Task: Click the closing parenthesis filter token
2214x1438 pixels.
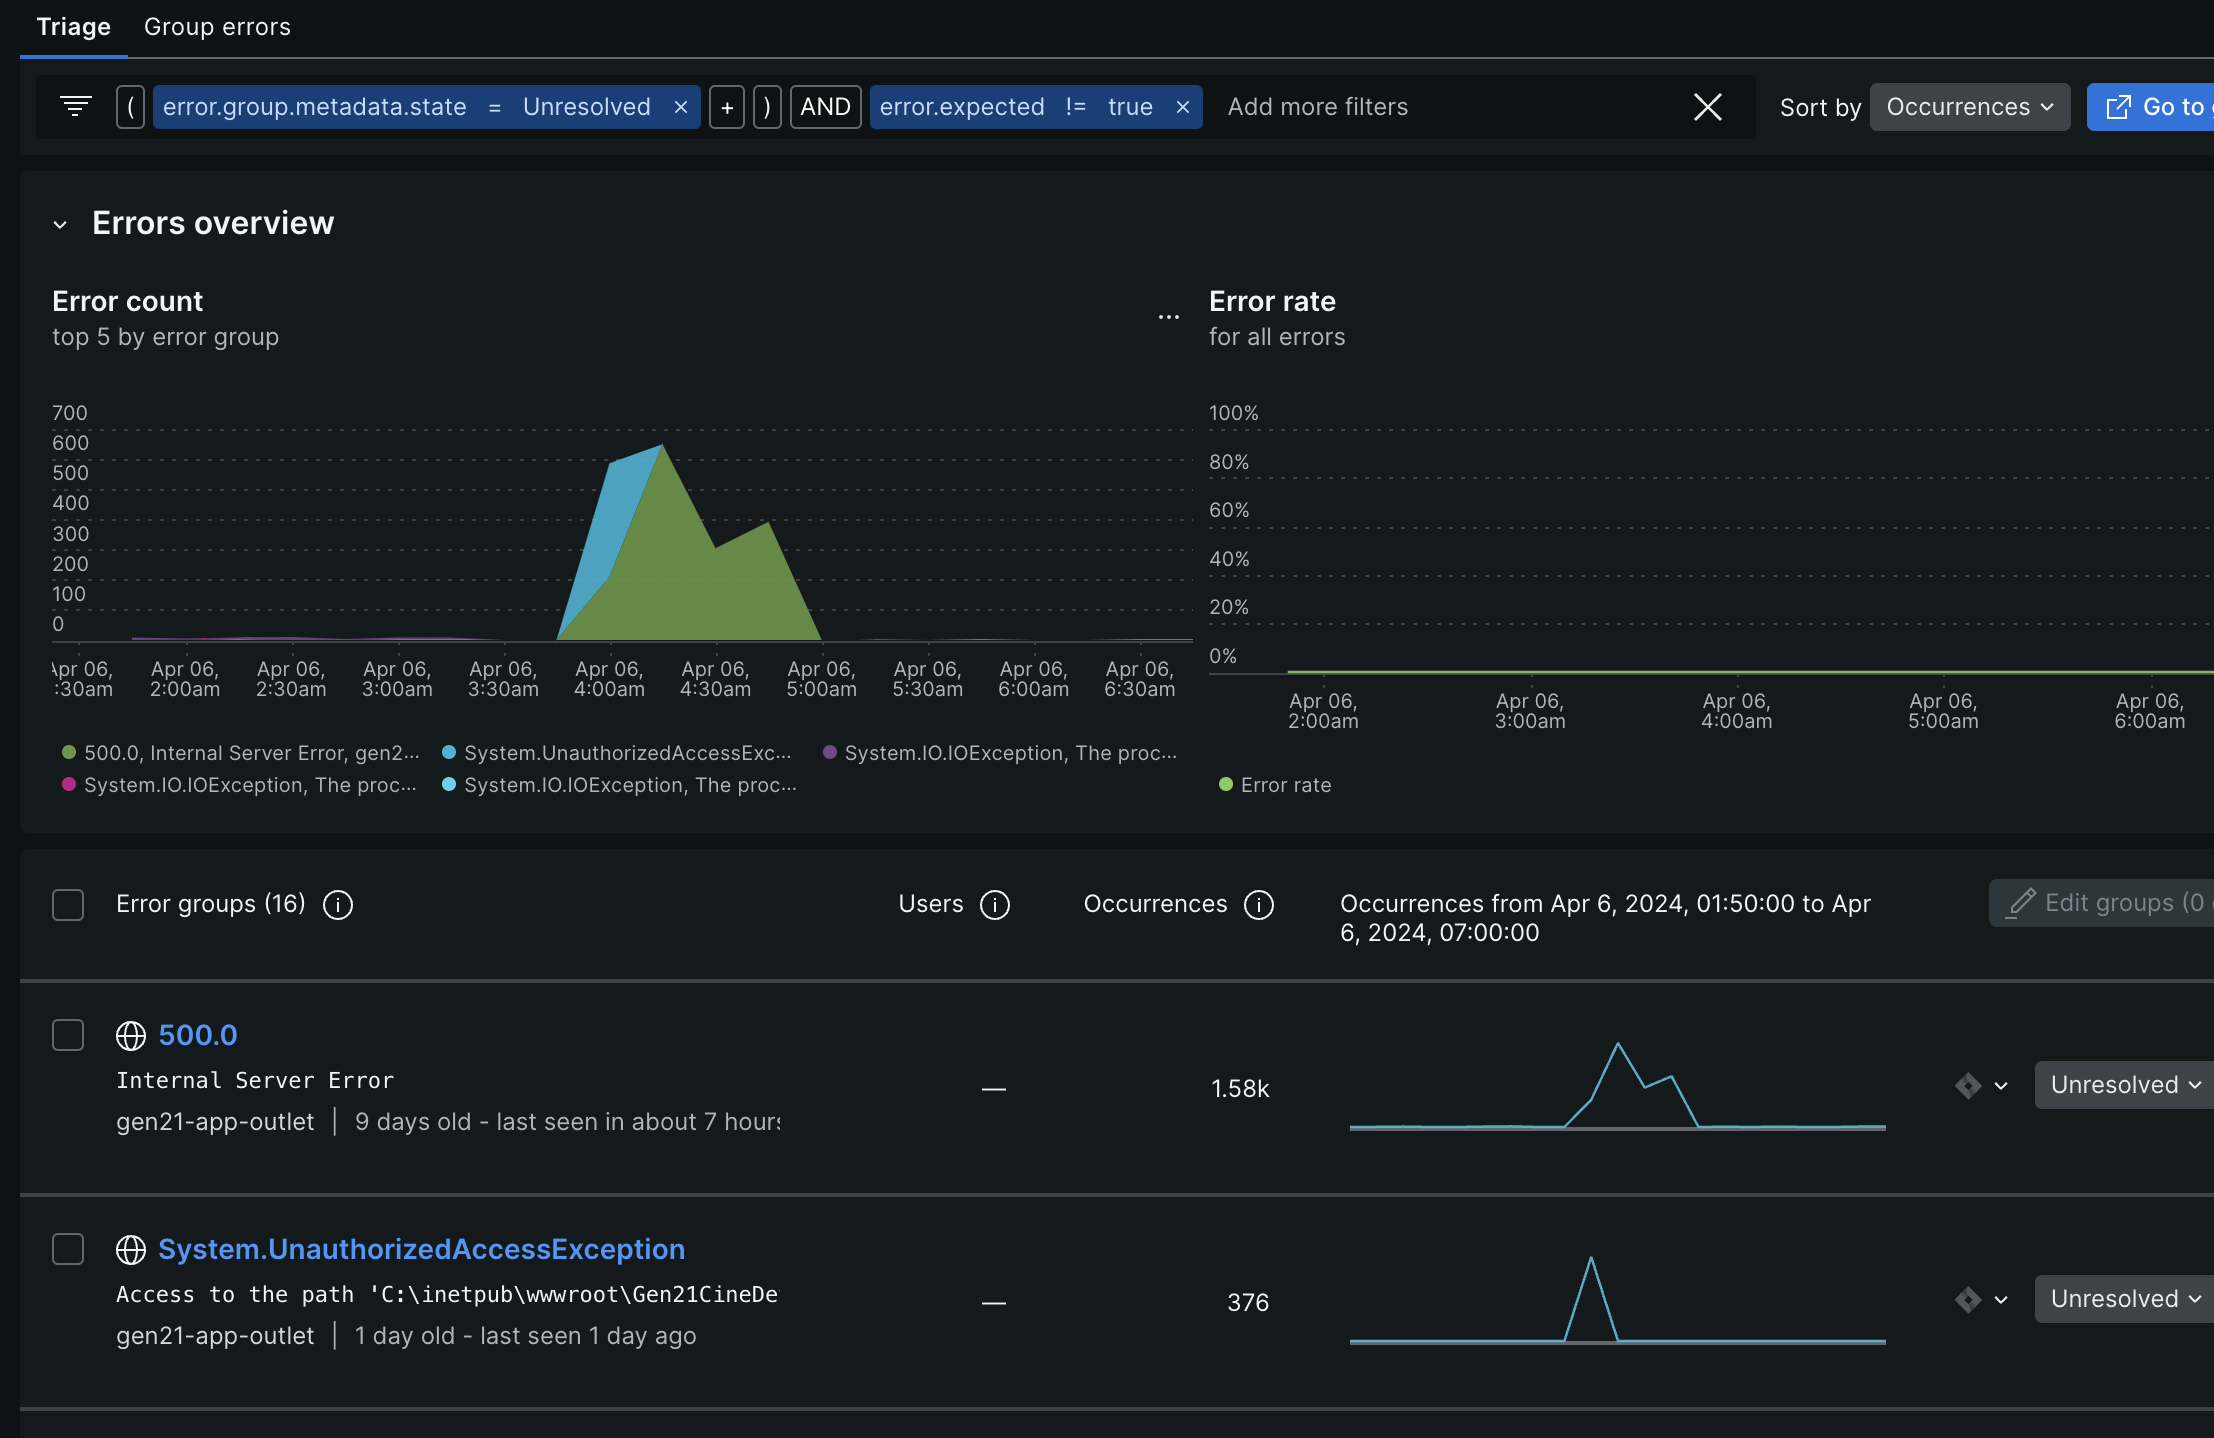Action: pyautogui.click(x=767, y=107)
